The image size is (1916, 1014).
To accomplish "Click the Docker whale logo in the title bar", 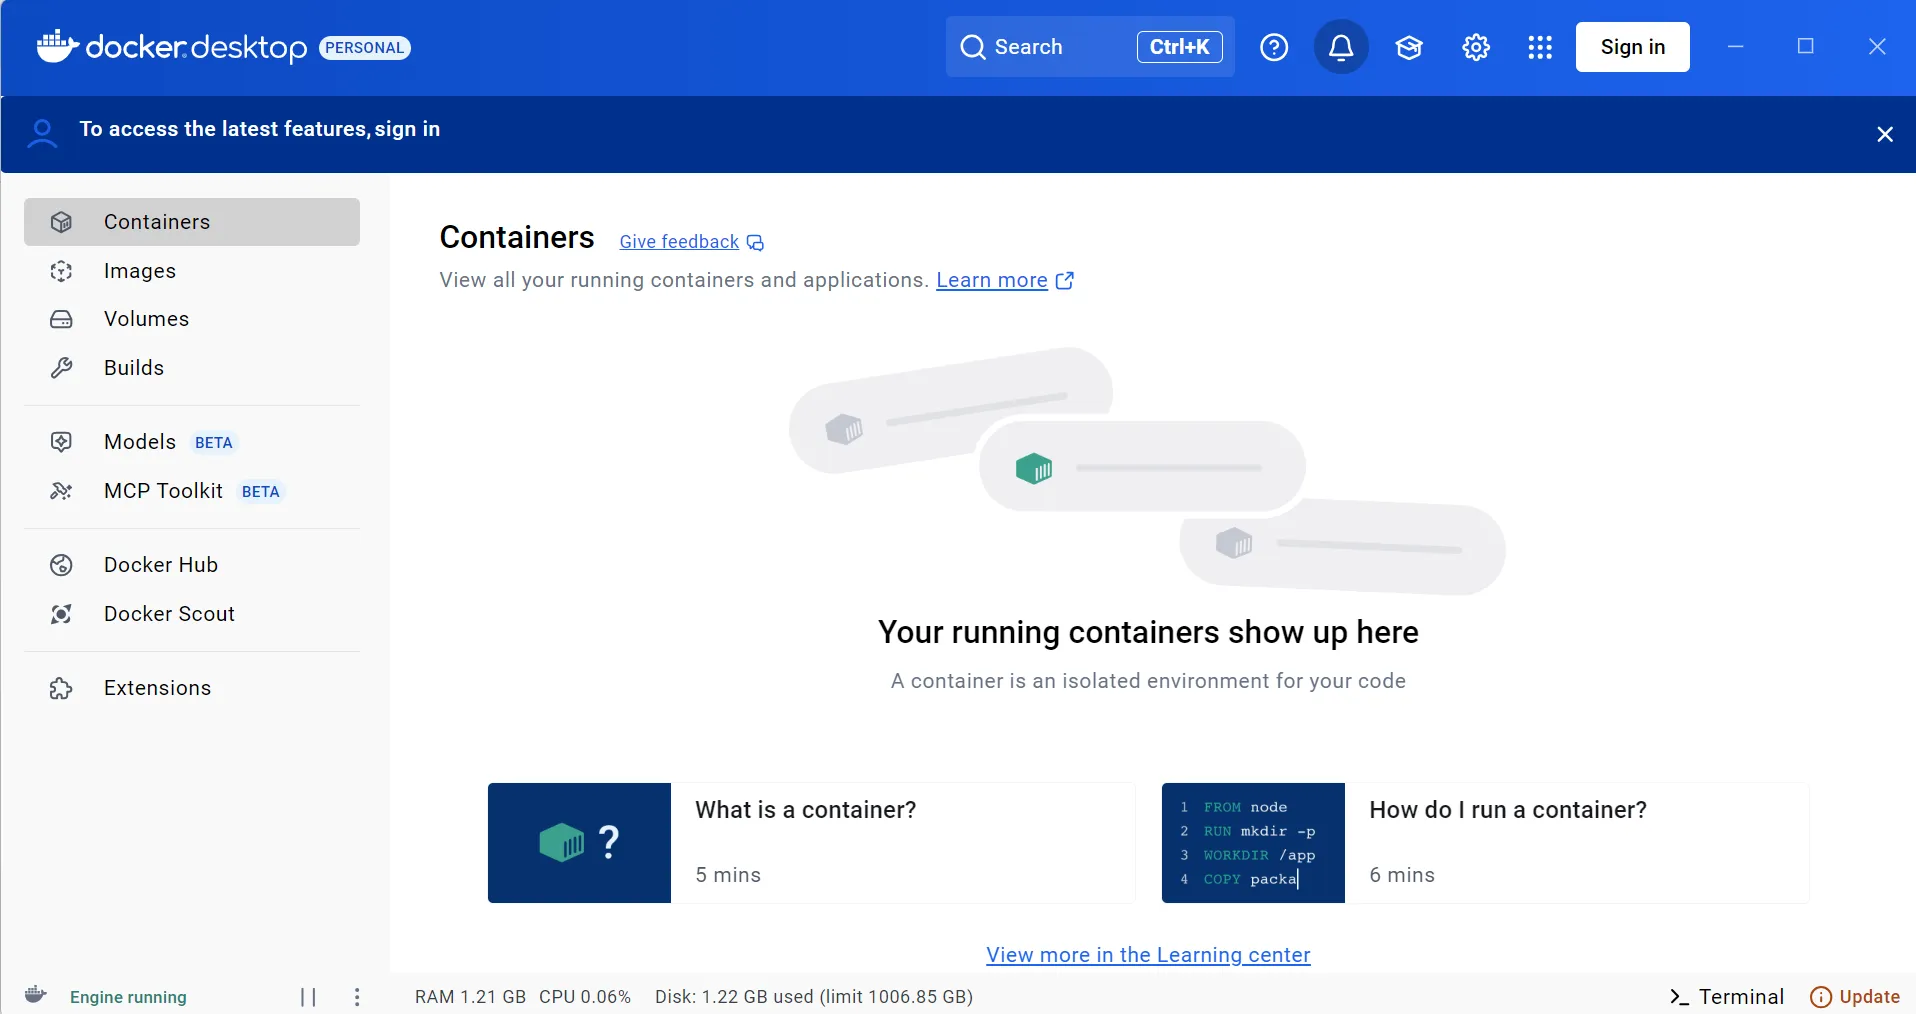I will pyautogui.click(x=57, y=46).
